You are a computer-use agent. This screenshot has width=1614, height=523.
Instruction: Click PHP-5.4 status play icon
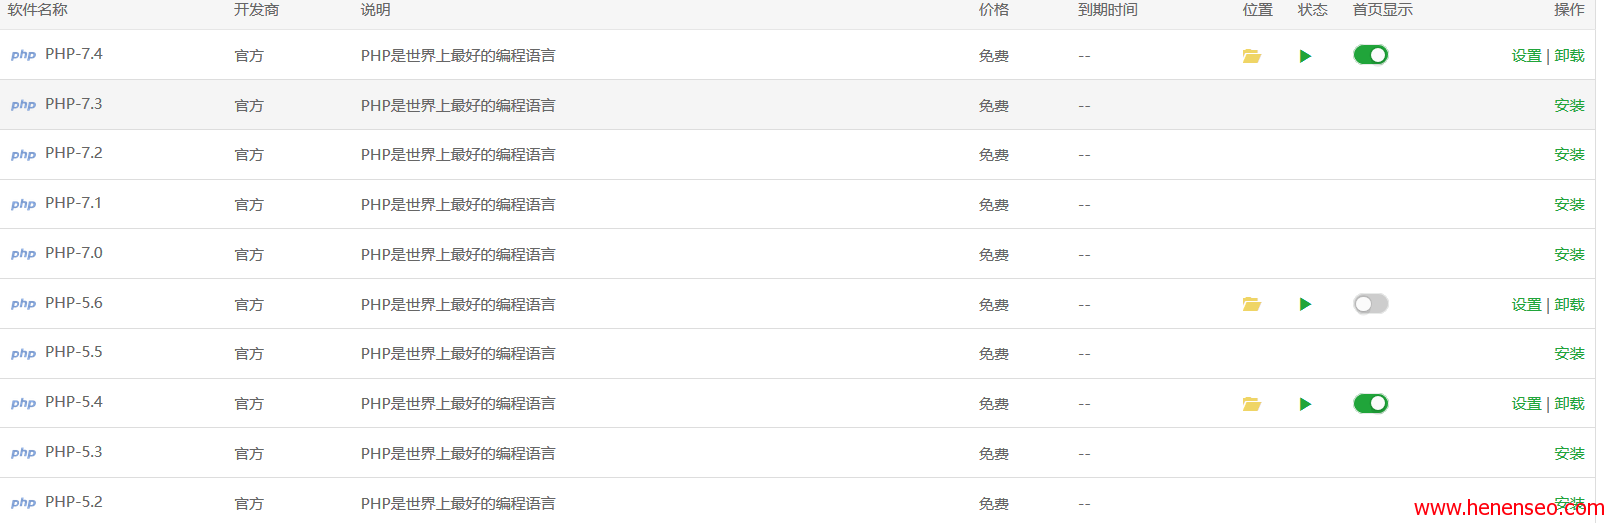pyautogui.click(x=1305, y=404)
